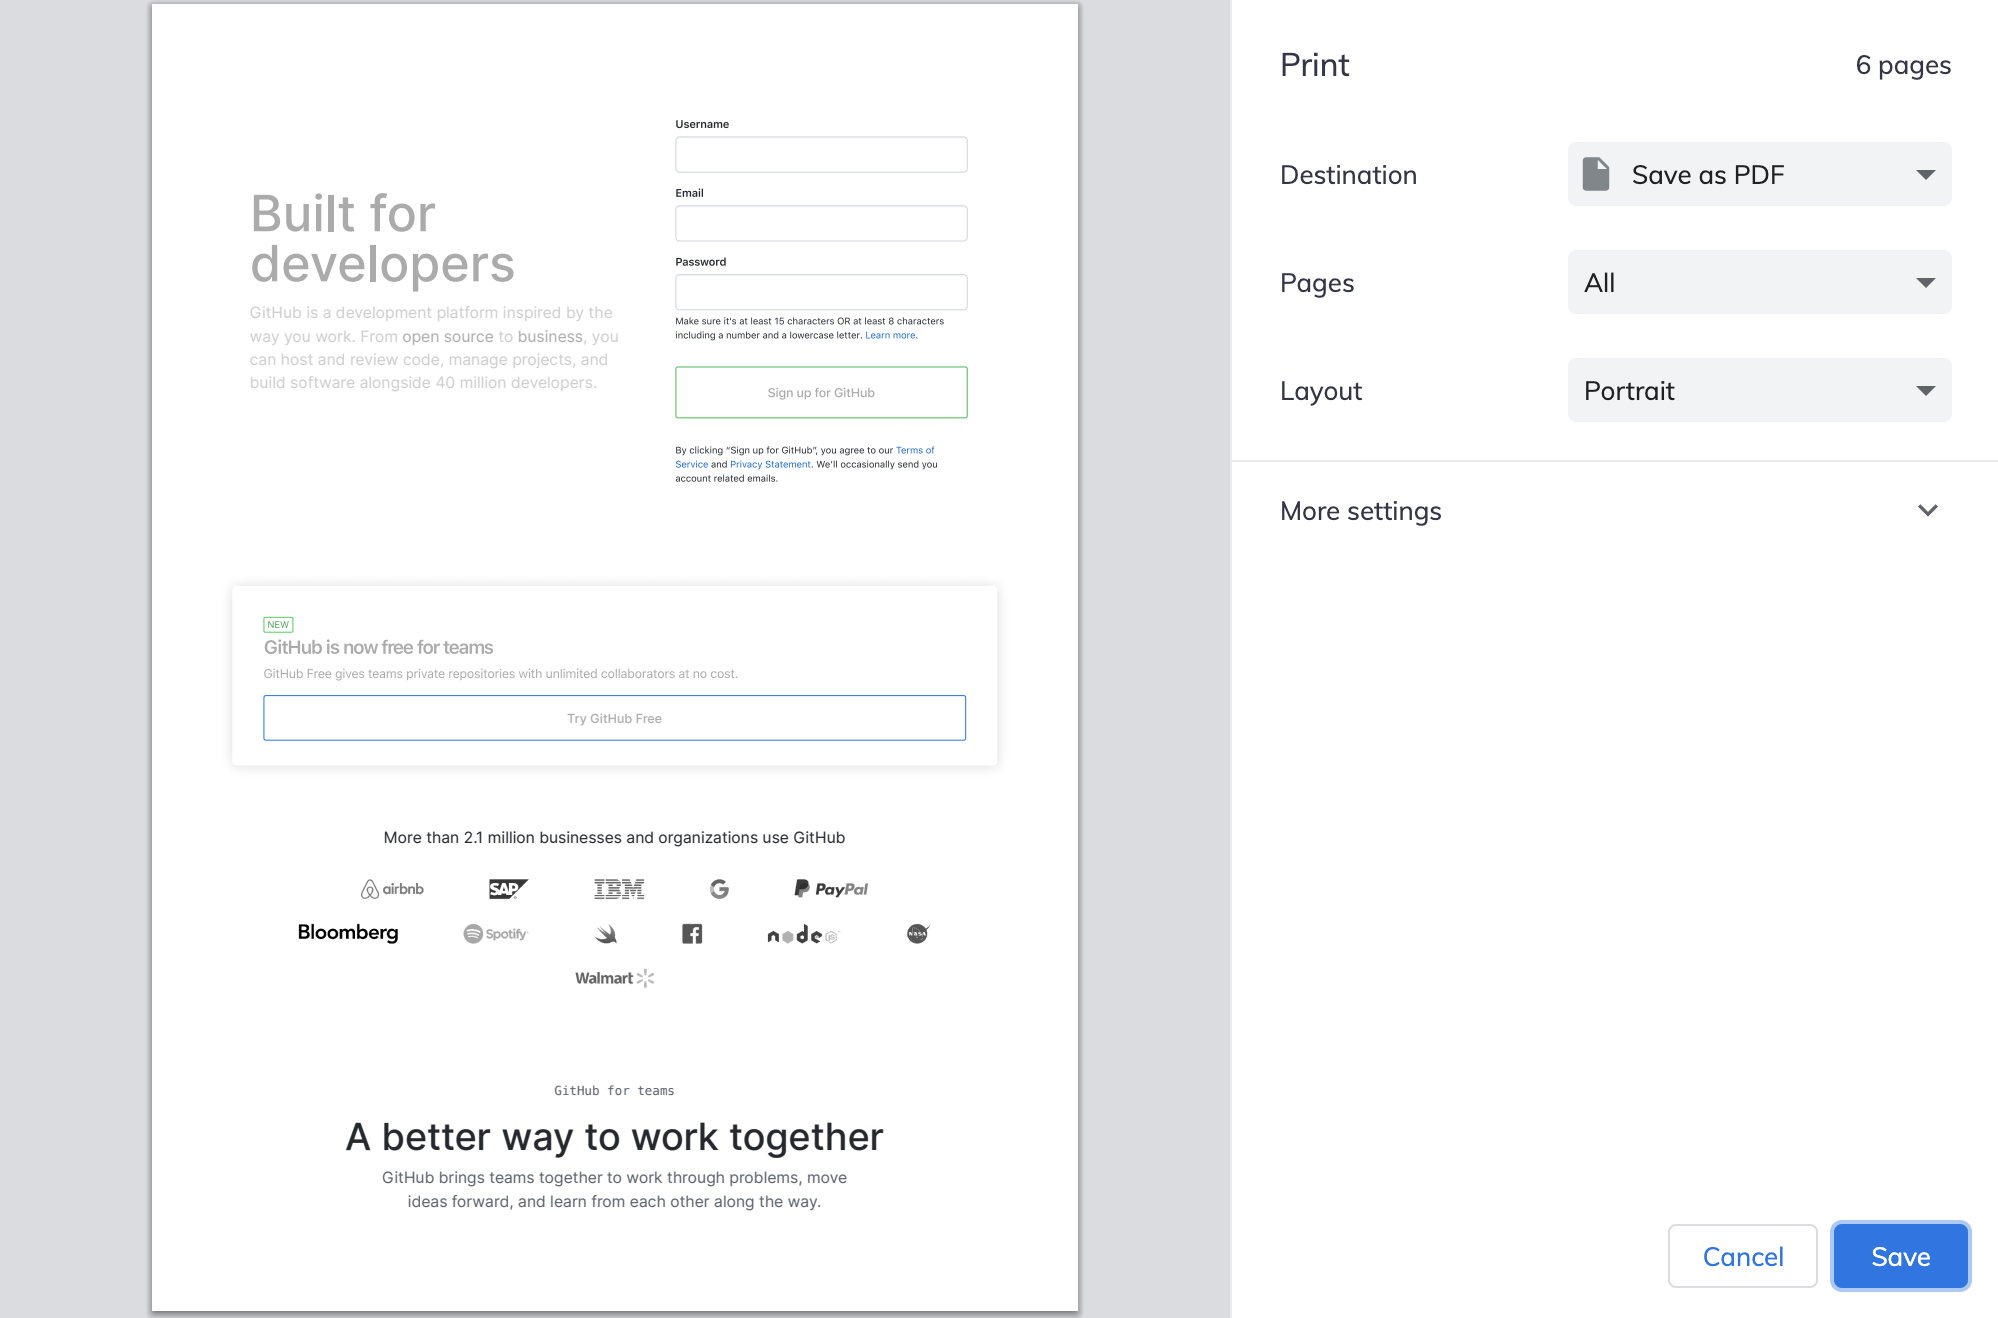The image size is (1998, 1318).
Task: Cancel the print dialog
Action: click(1742, 1256)
